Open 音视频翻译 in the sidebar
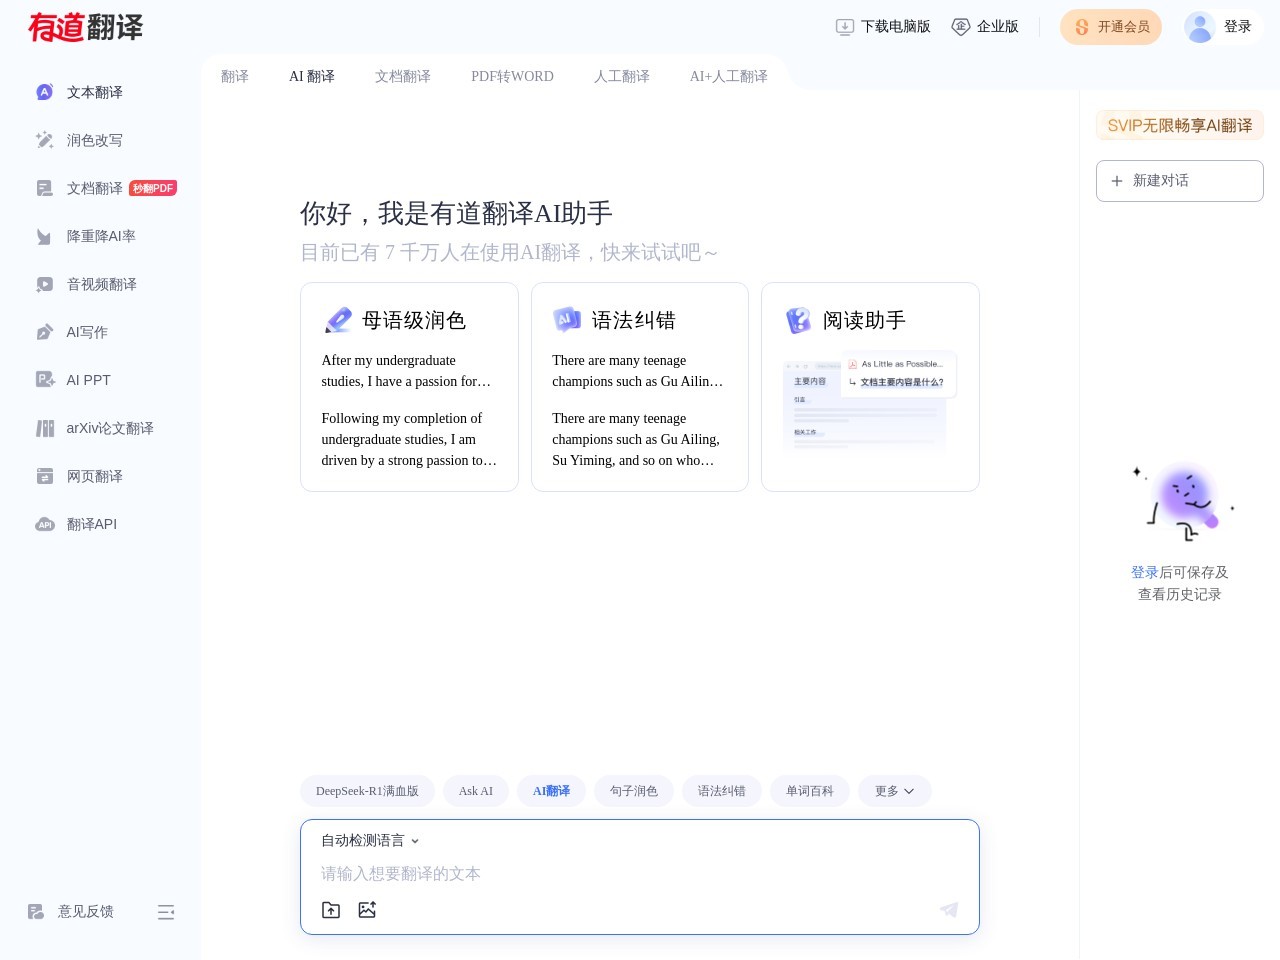 click(x=101, y=284)
